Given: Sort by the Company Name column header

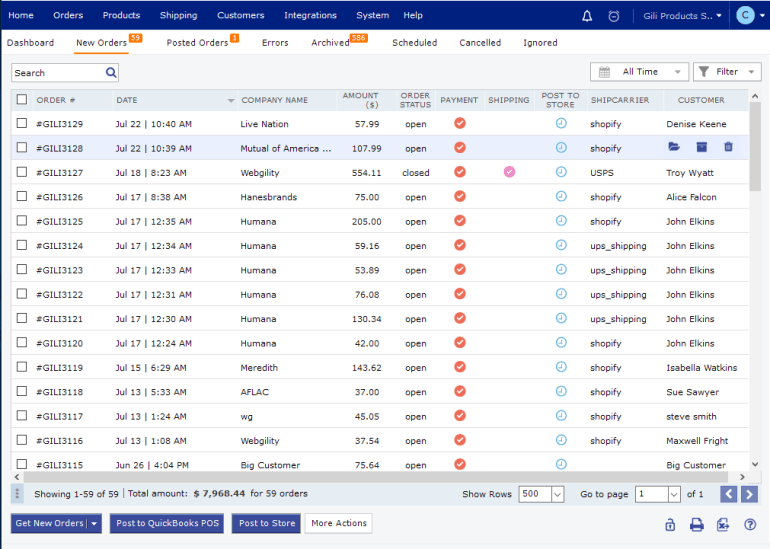Looking at the screenshot, I should (x=275, y=100).
